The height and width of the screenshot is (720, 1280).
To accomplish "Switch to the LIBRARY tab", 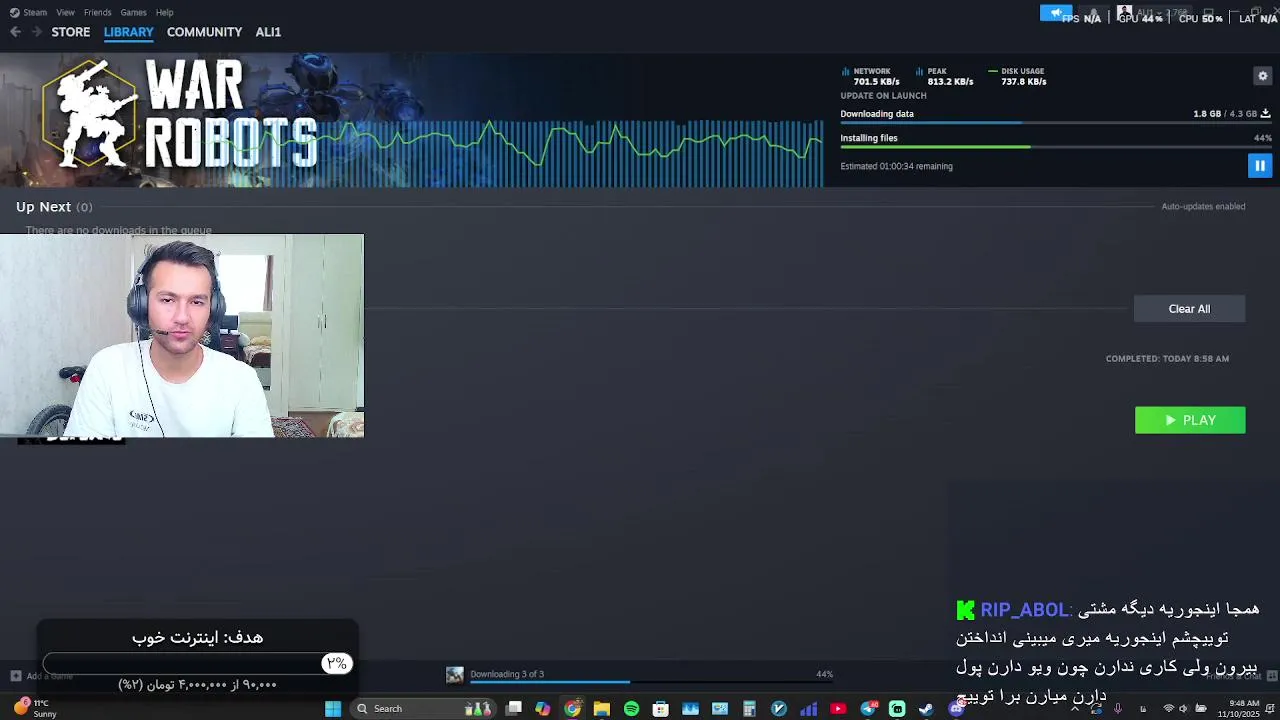I will (129, 32).
